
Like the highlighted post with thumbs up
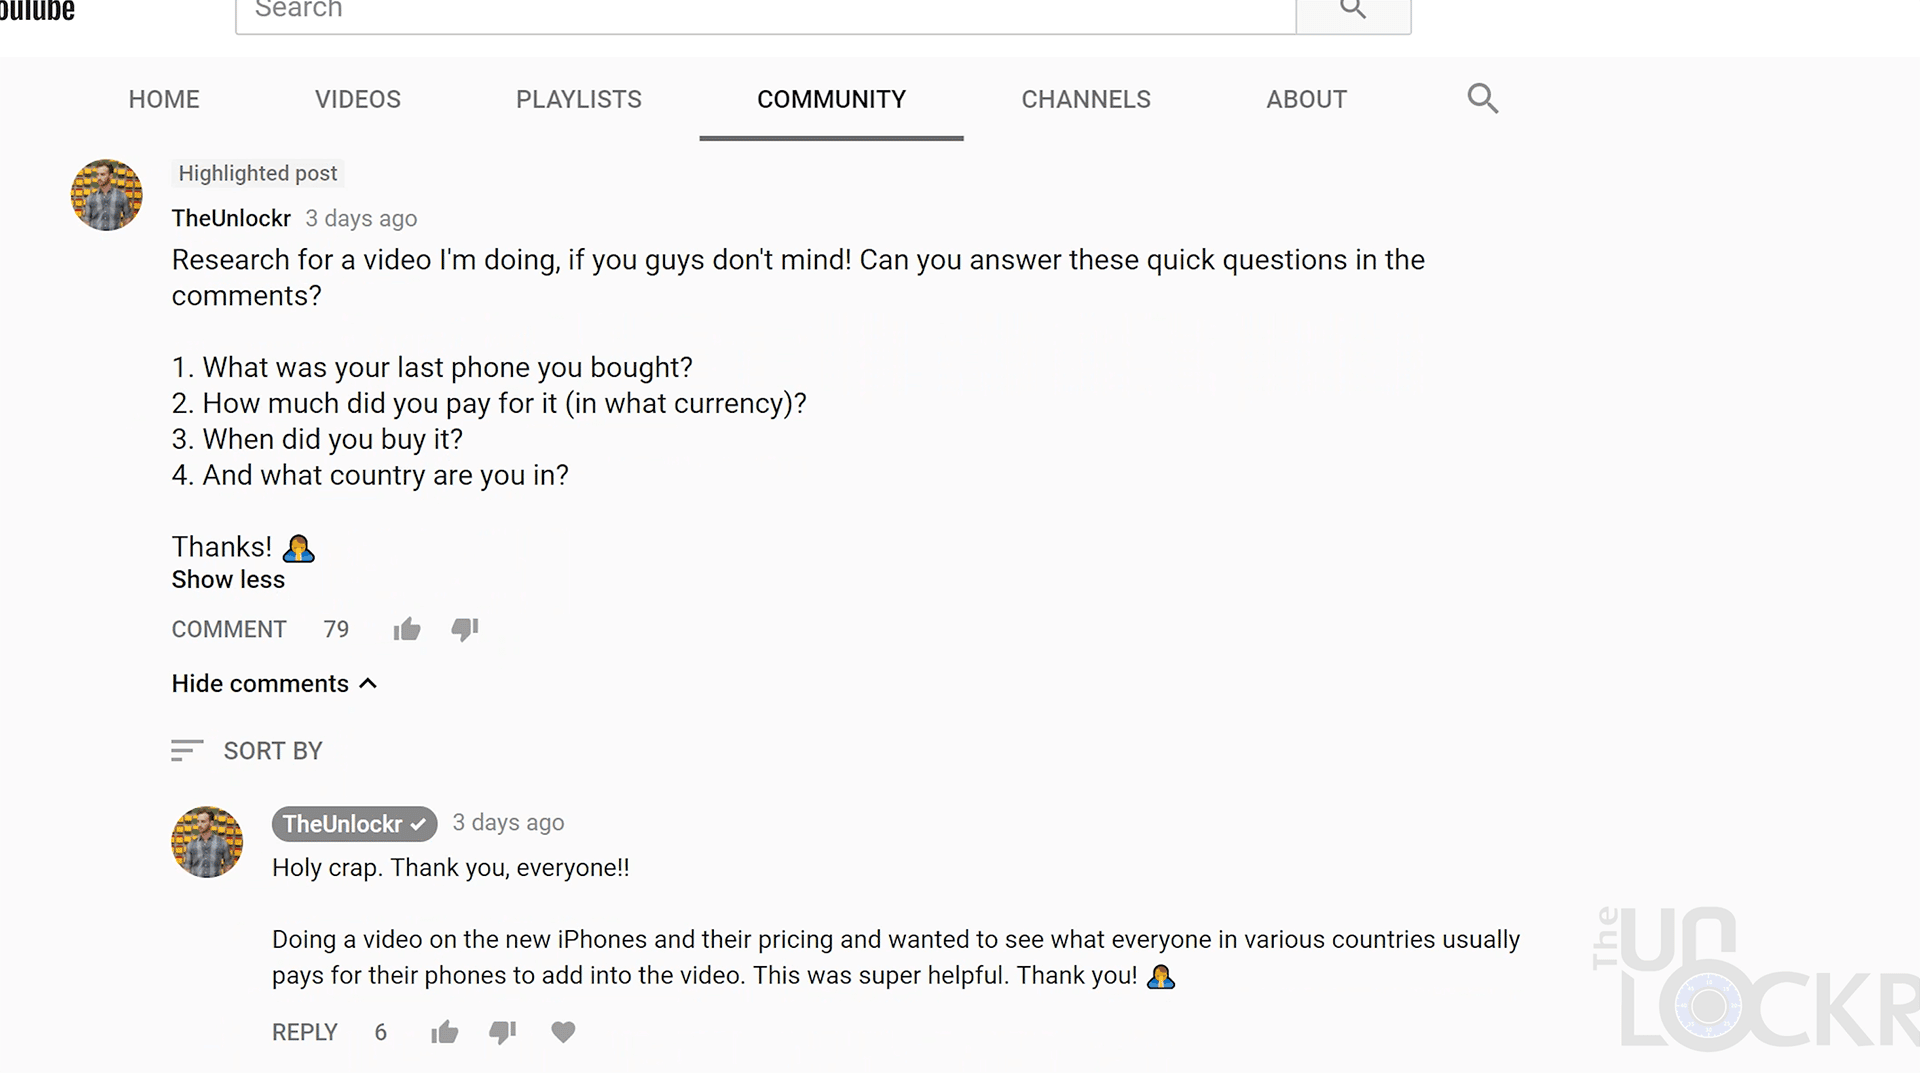(x=407, y=629)
